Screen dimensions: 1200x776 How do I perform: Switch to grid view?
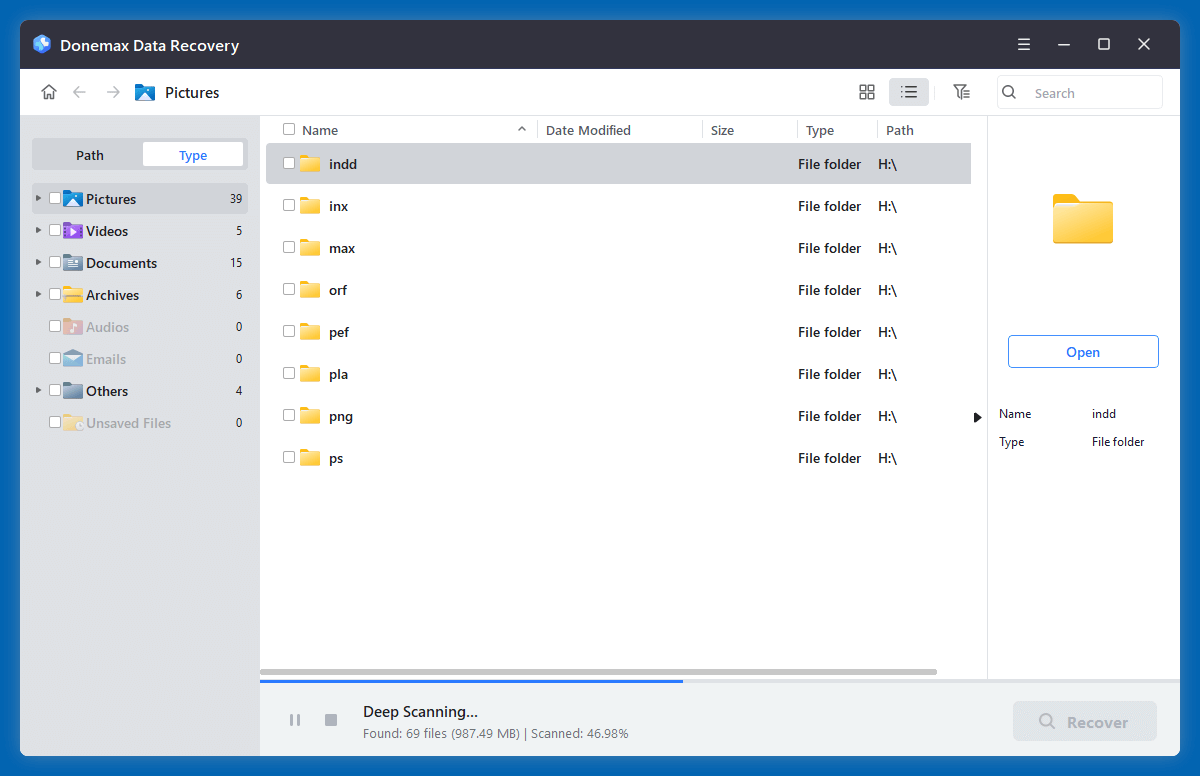[x=866, y=91]
